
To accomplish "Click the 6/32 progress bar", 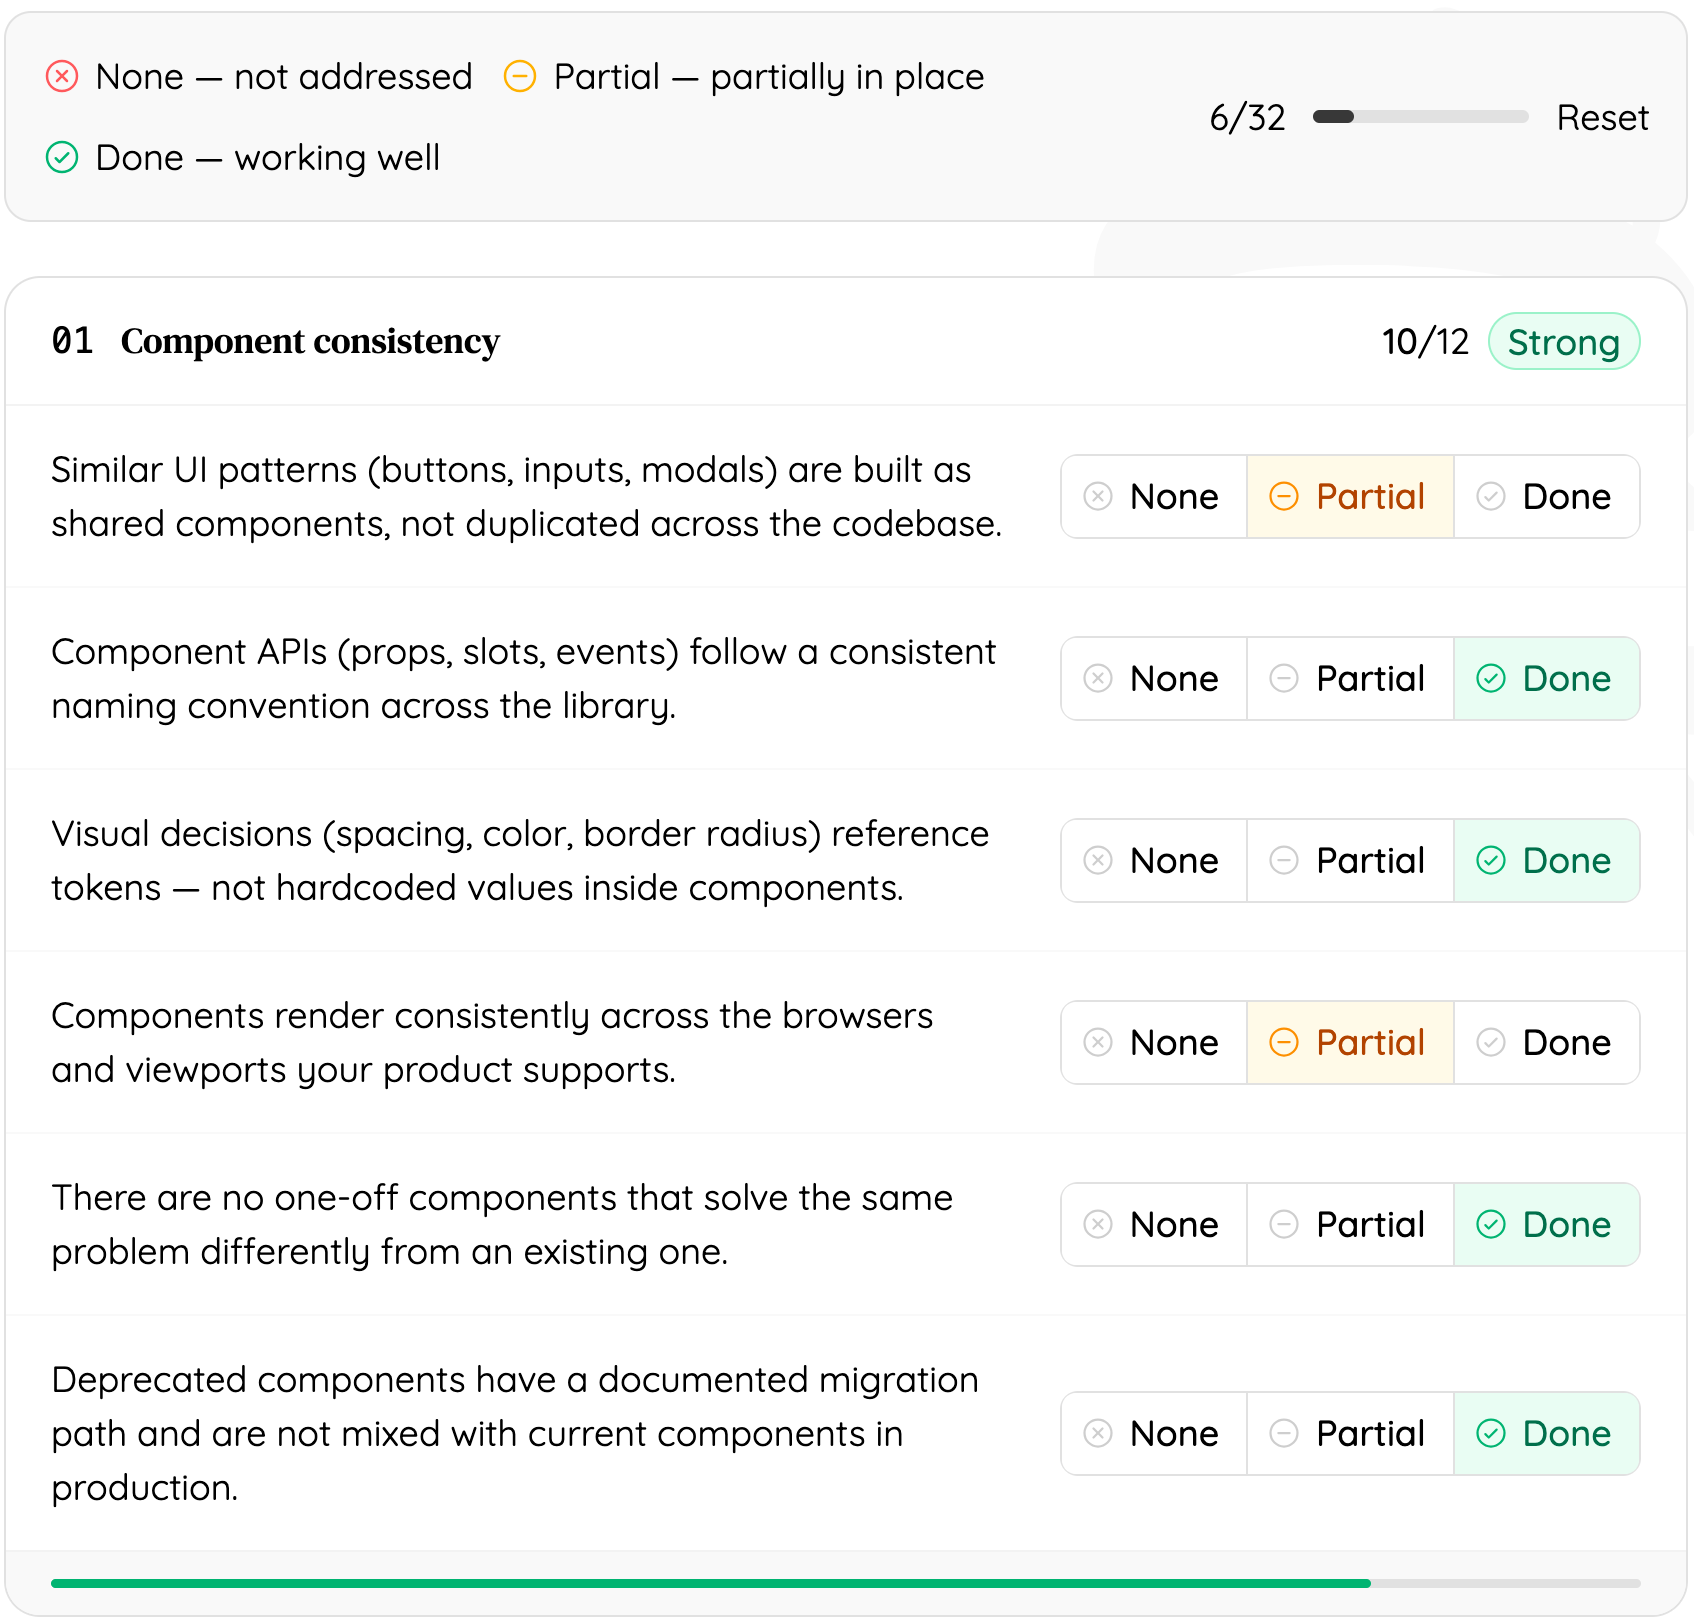I will [1420, 117].
